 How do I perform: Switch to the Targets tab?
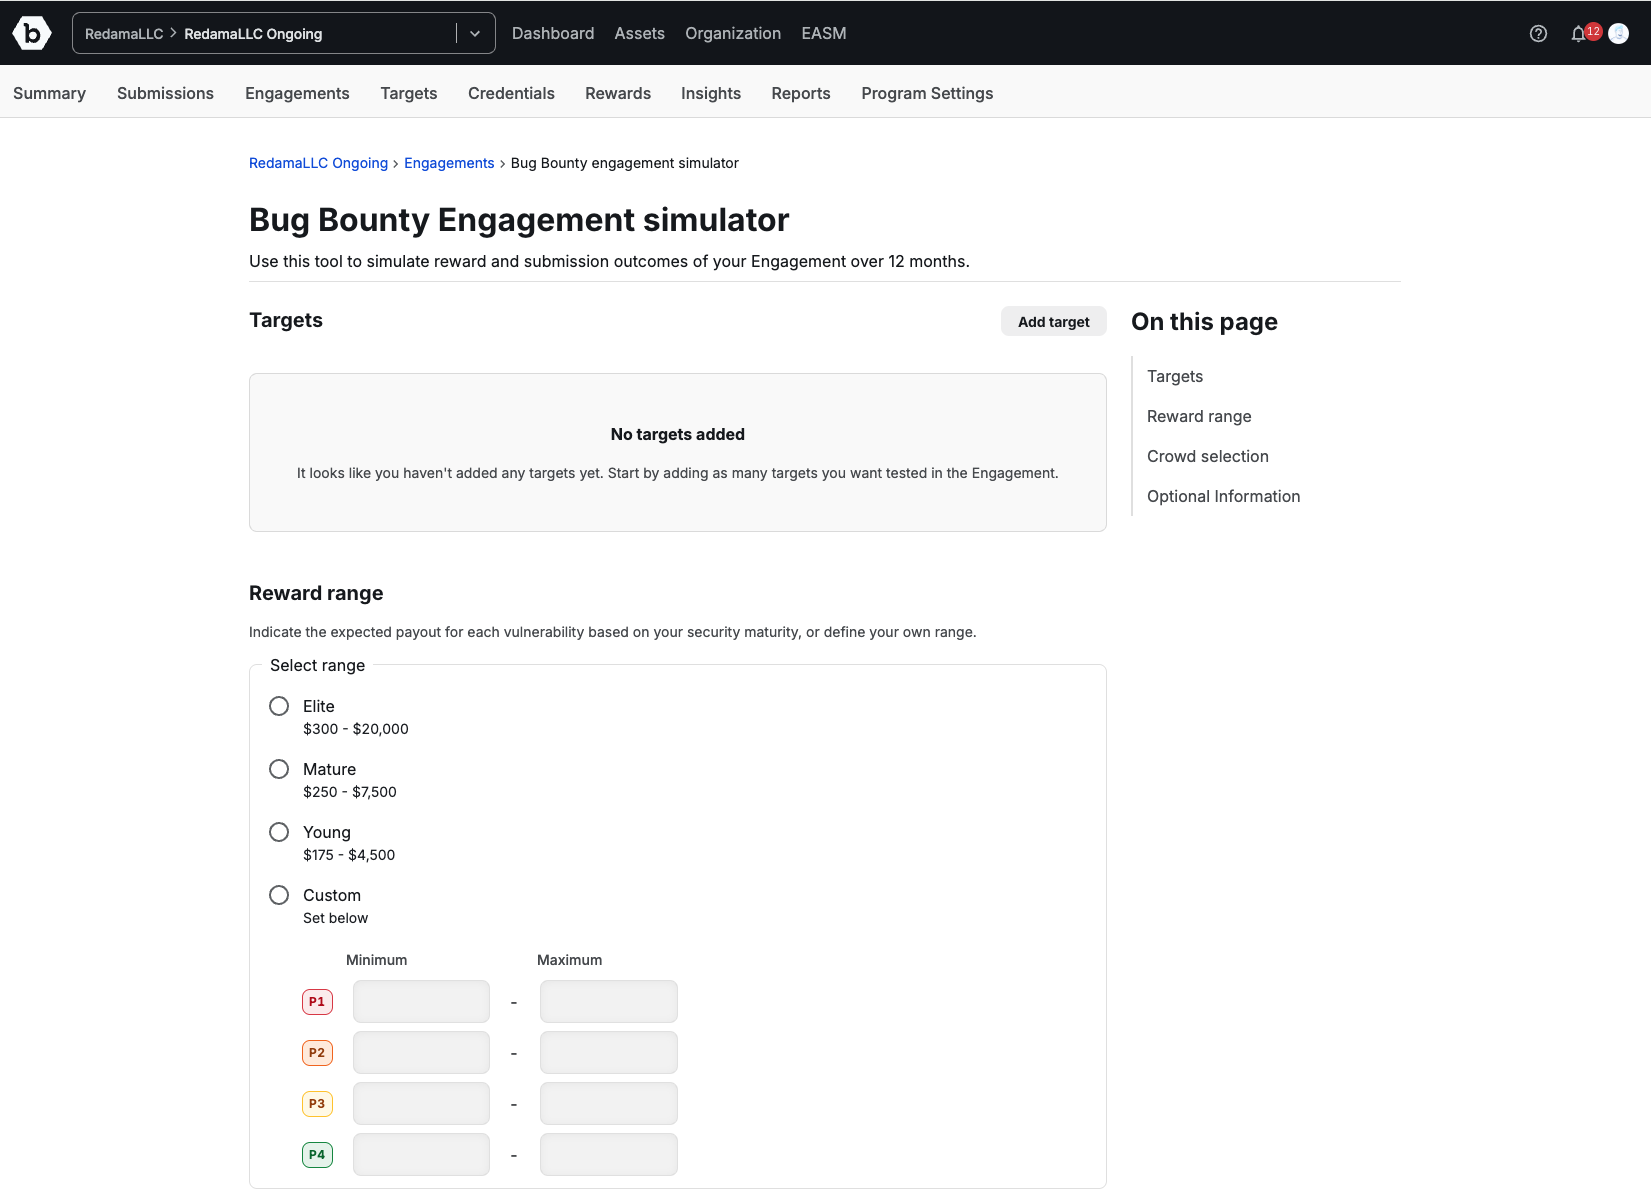(x=409, y=93)
